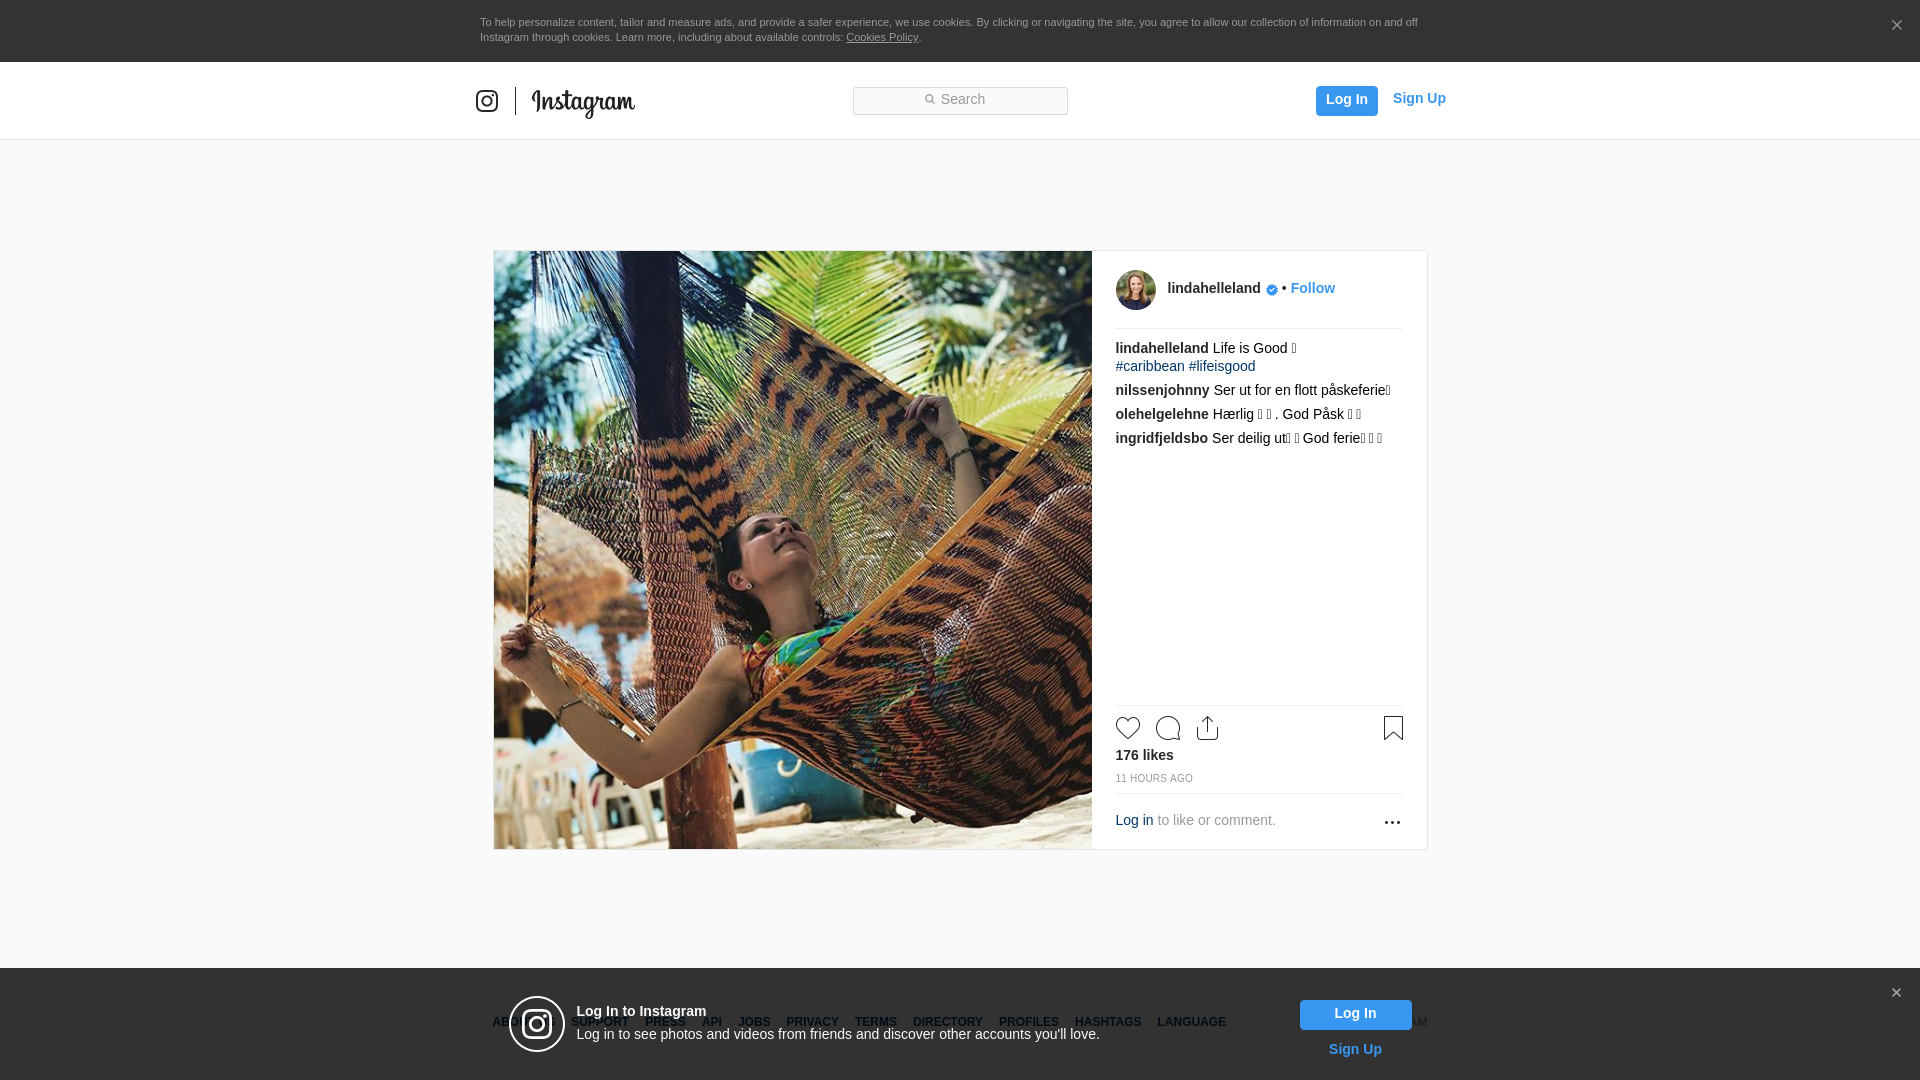This screenshot has height=1080, width=1920.
Task: Click the heart like icon
Action: [x=1127, y=728]
